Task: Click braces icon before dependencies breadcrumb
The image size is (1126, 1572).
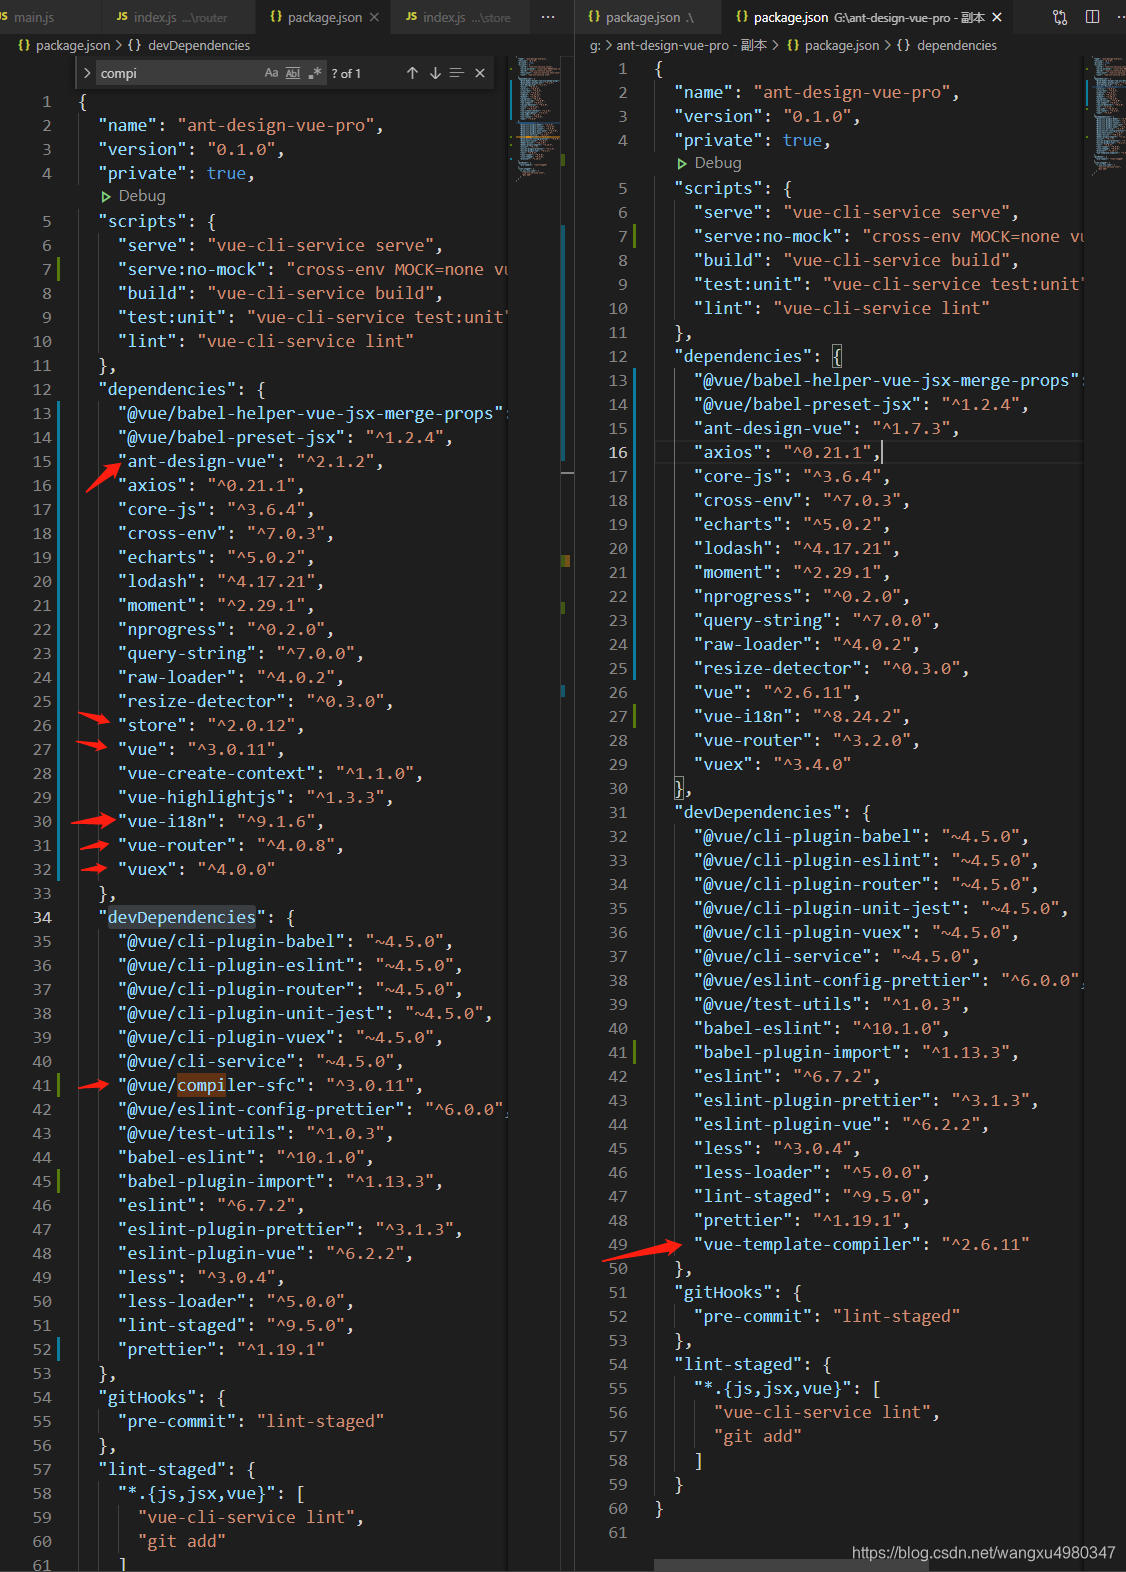Action: 903,45
